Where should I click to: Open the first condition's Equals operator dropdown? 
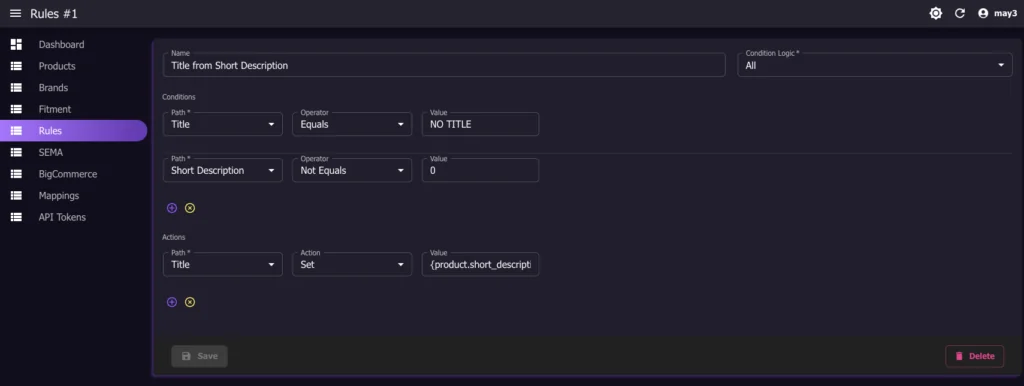pos(352,124)
